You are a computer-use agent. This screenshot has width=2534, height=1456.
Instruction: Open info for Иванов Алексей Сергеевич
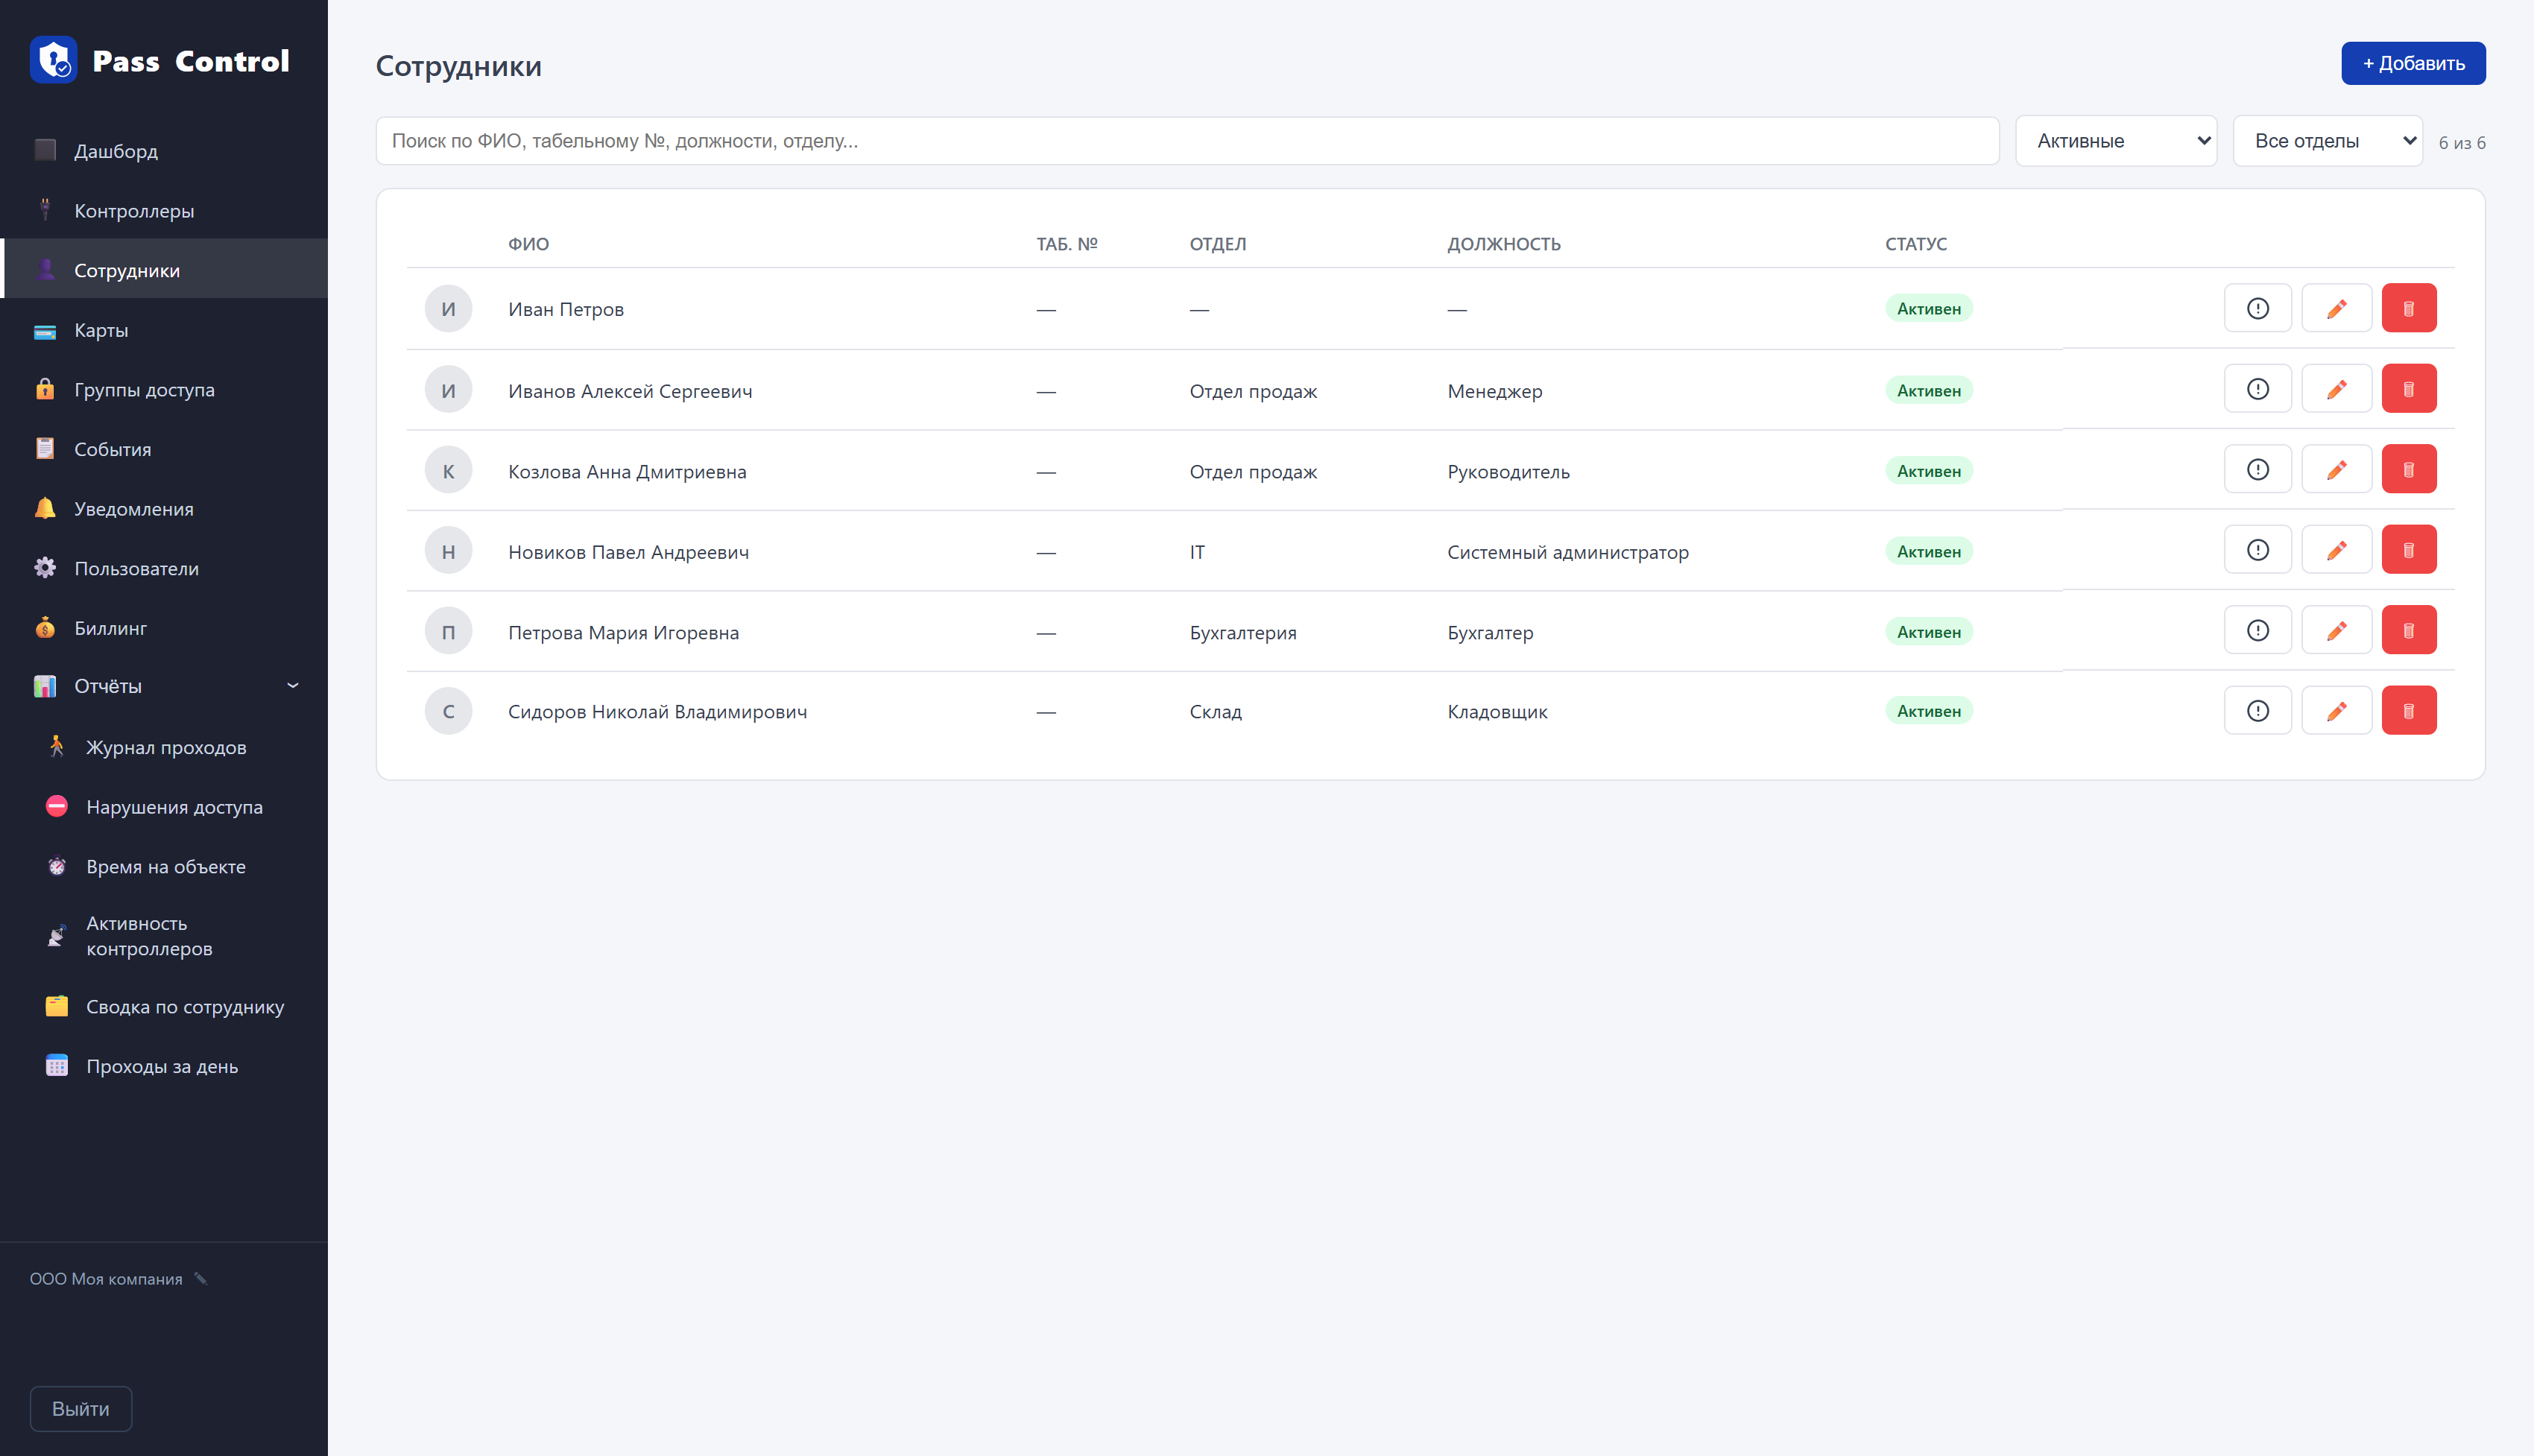(x=2257, y=389)
